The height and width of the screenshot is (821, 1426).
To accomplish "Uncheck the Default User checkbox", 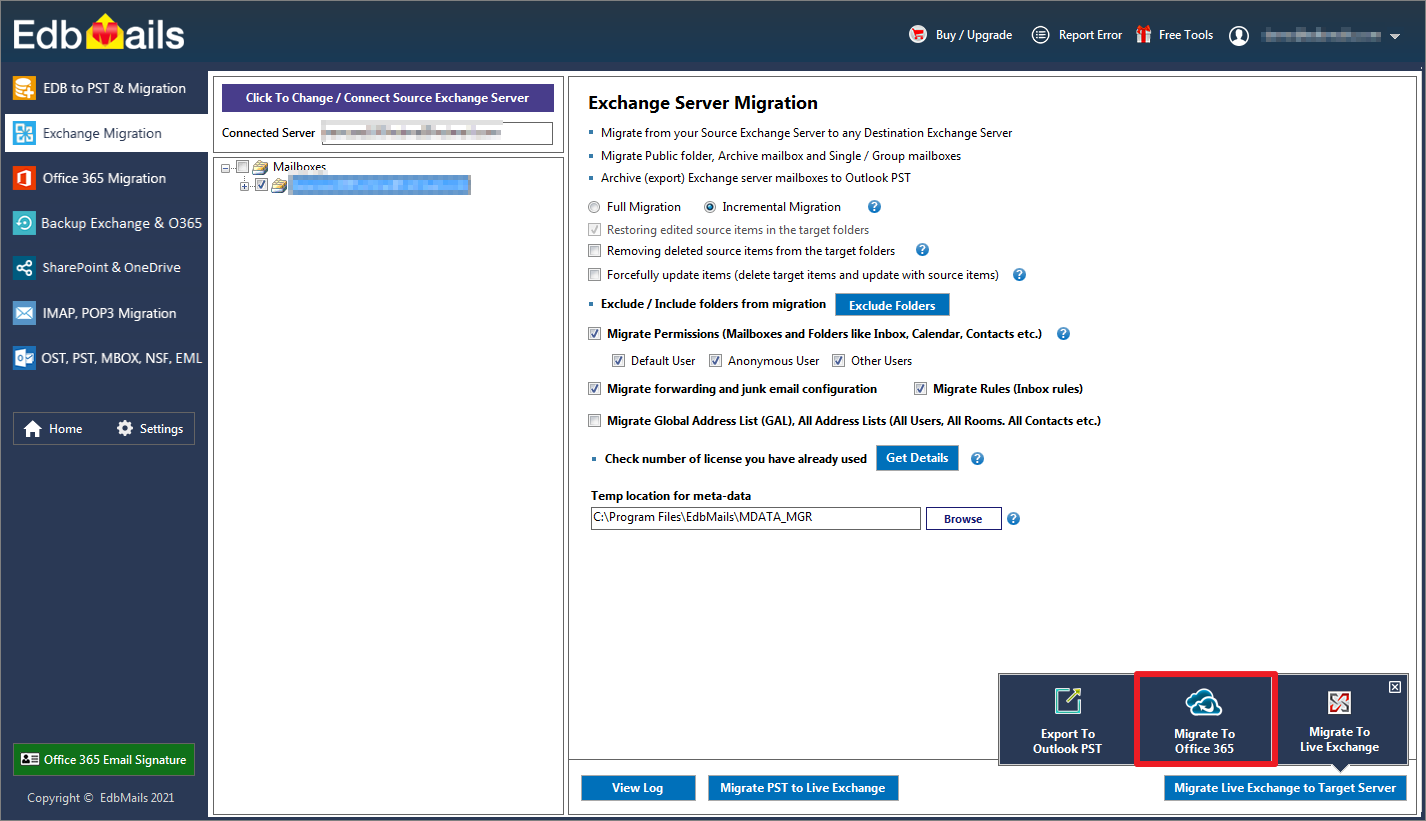I will point(619,361).
